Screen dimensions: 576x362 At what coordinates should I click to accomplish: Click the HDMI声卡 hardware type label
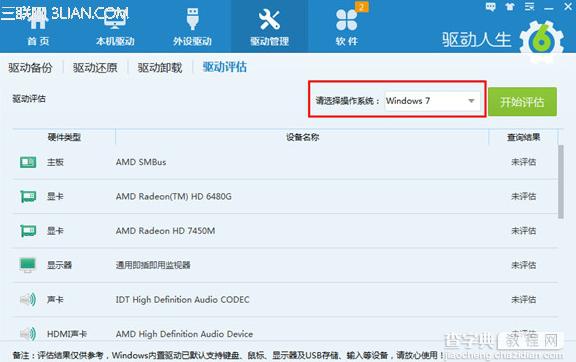(67, 334)
